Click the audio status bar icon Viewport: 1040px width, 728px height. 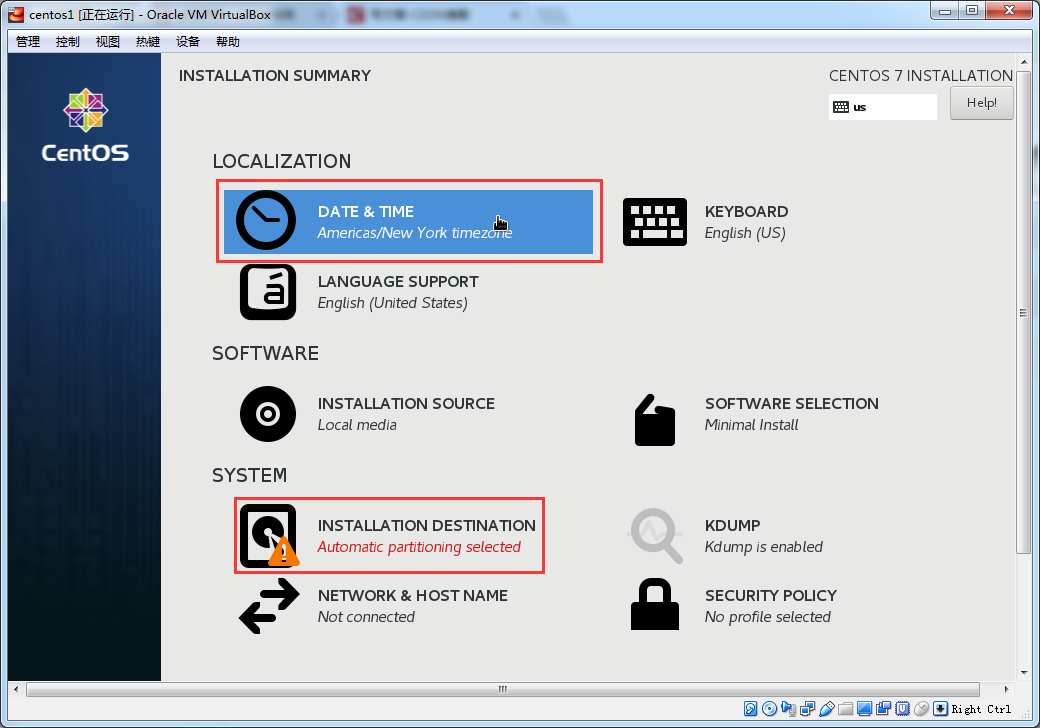[x=789, y=709]
